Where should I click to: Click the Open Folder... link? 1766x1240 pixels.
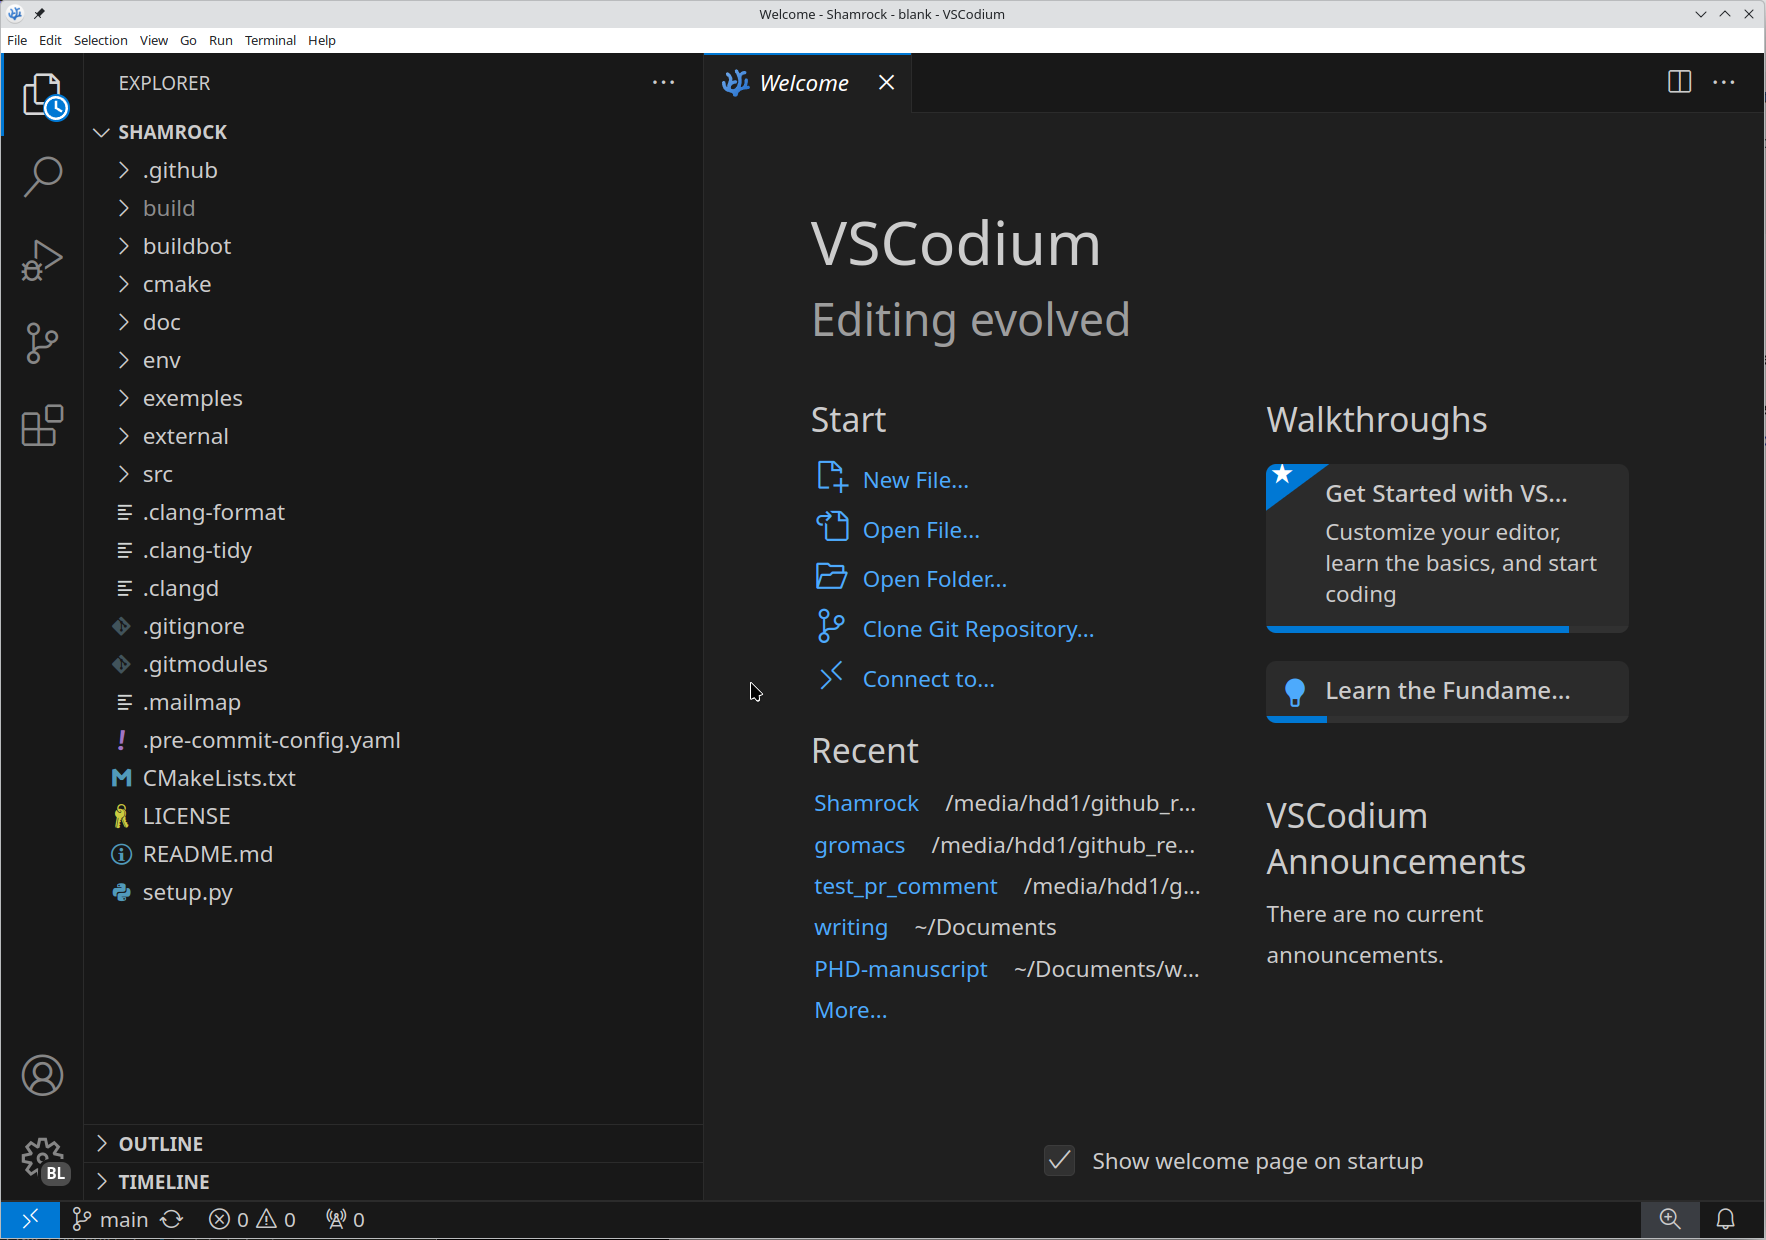(934, 579)
